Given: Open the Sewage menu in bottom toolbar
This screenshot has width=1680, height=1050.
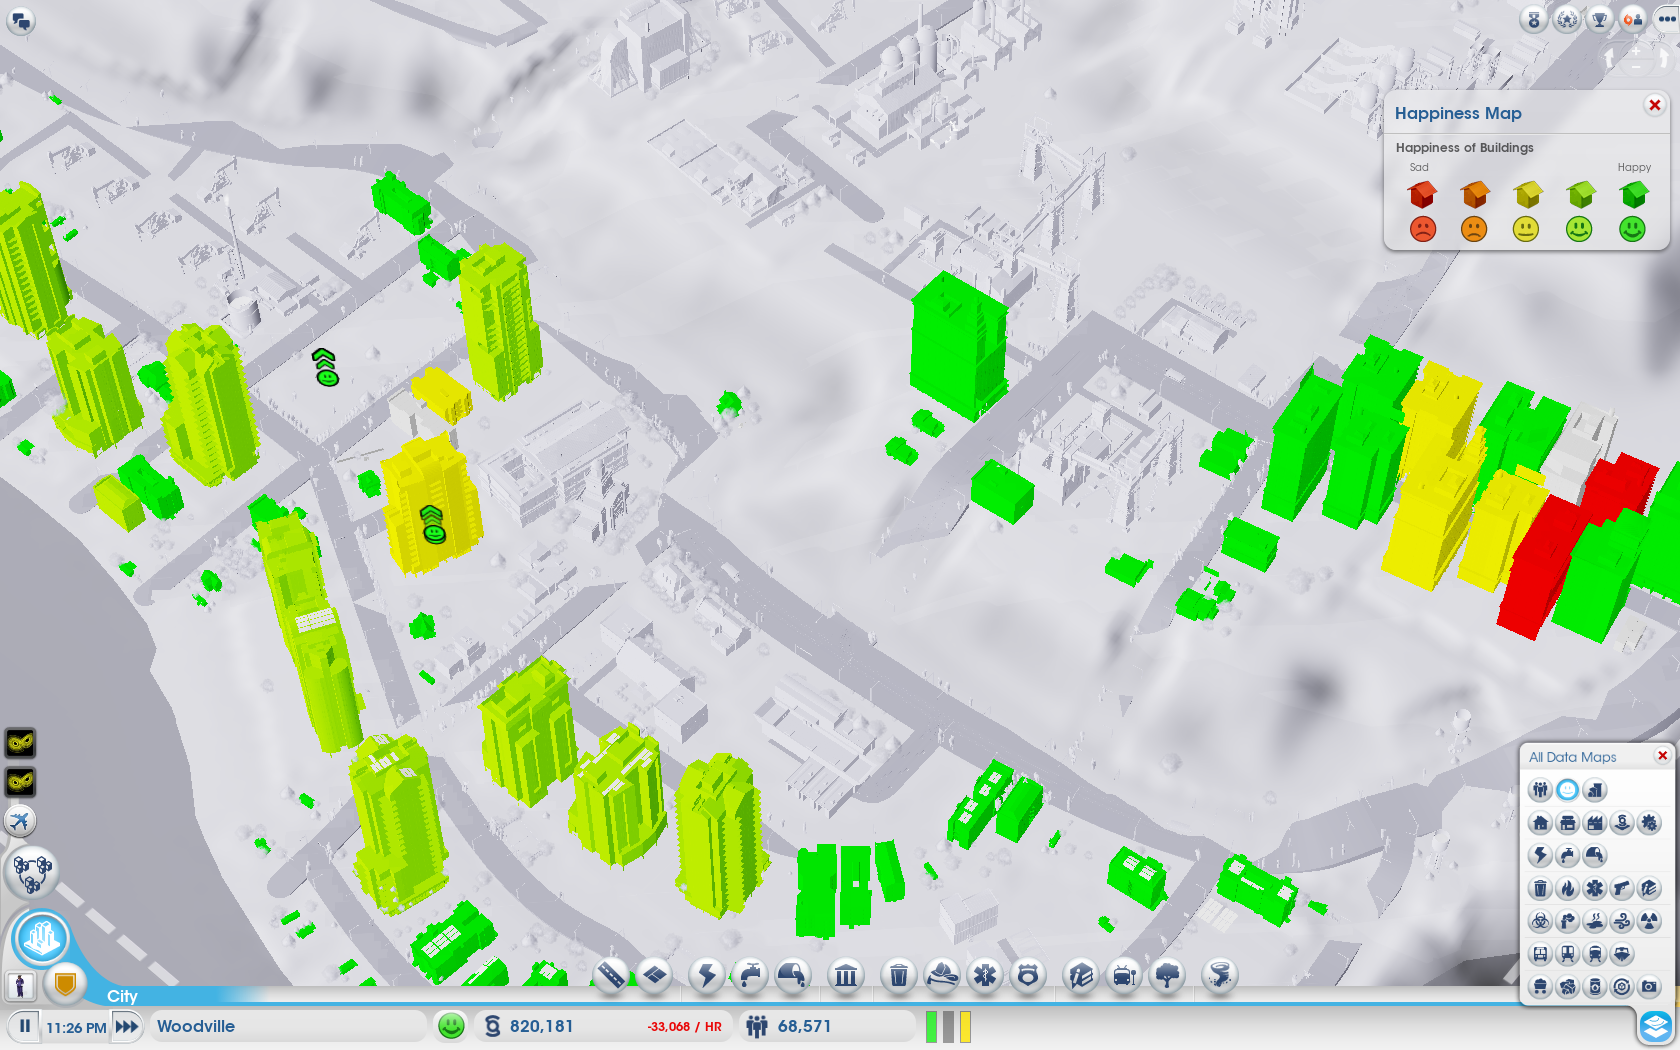Looking at the screenshot, I should (x=793, y=975).
